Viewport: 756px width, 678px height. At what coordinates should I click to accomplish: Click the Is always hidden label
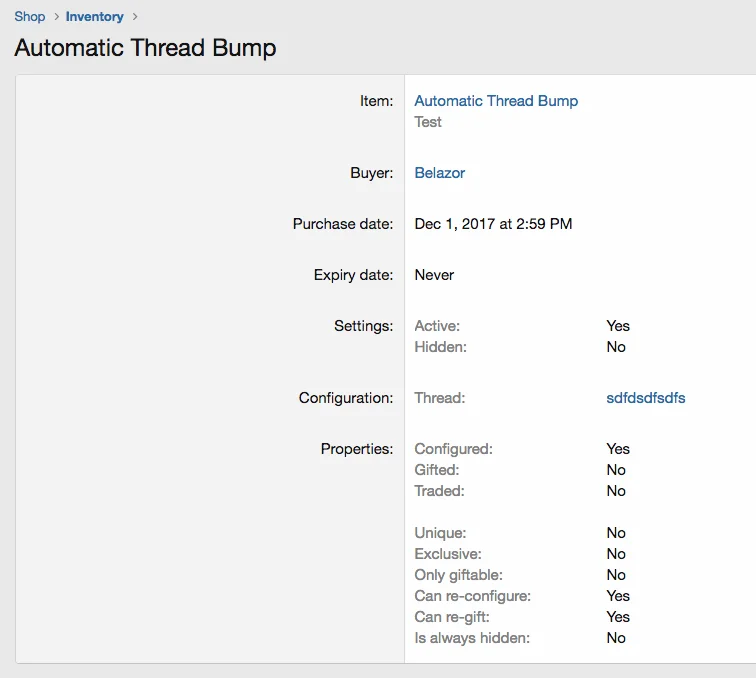tap(472, 638)
